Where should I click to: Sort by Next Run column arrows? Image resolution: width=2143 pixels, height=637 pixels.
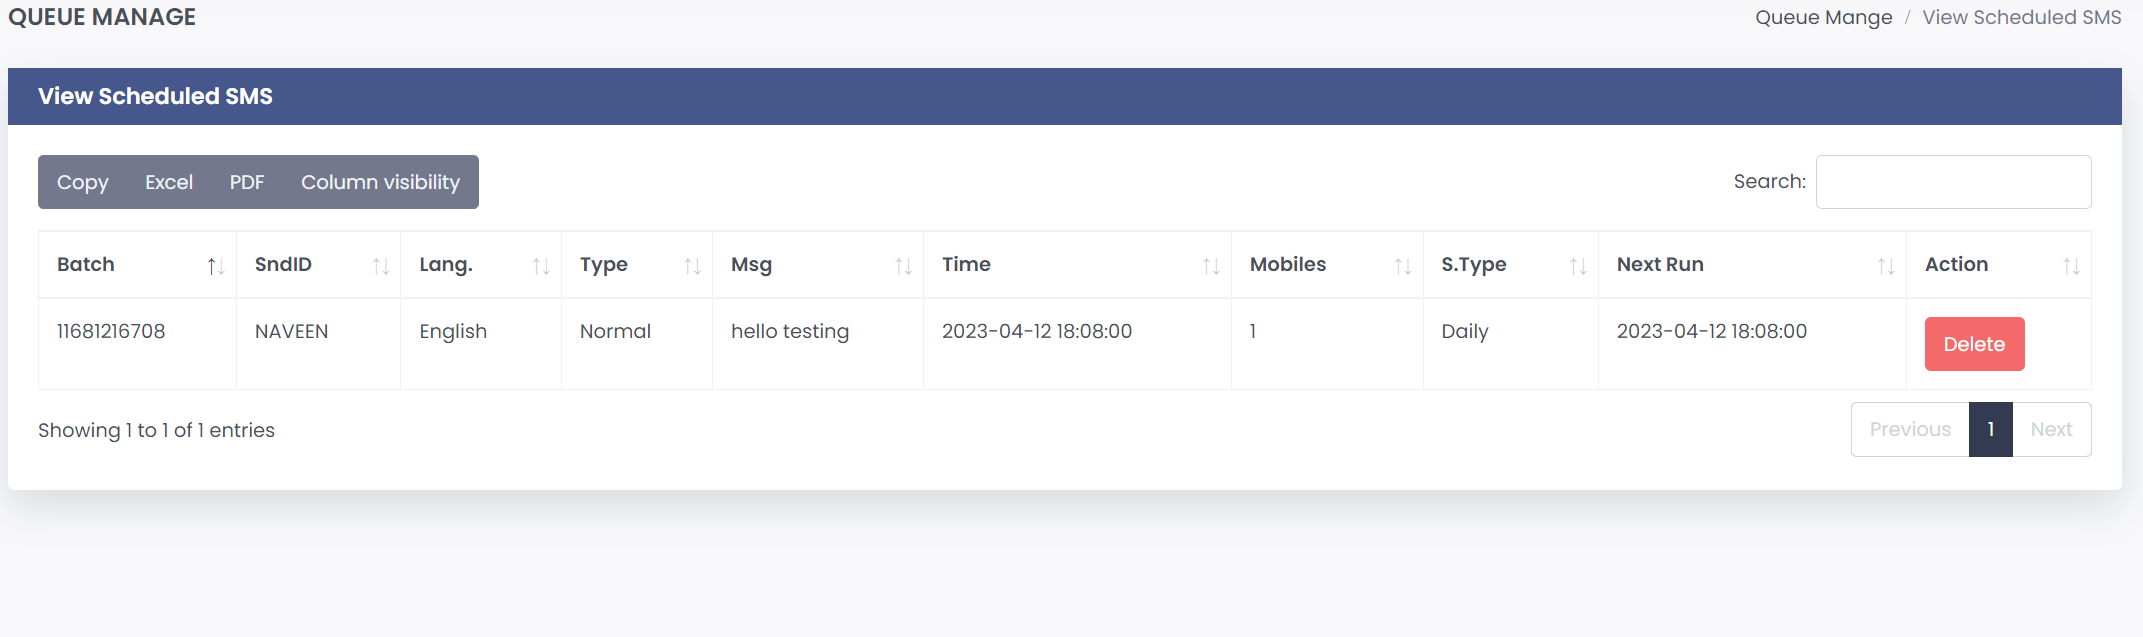pos(1886,266)
